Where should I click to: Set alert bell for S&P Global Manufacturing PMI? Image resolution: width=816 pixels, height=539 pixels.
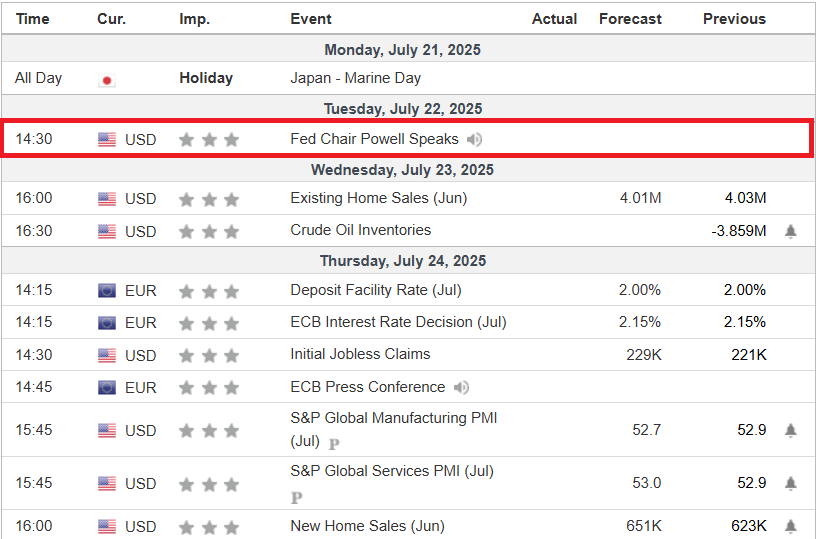coord(790,430)
